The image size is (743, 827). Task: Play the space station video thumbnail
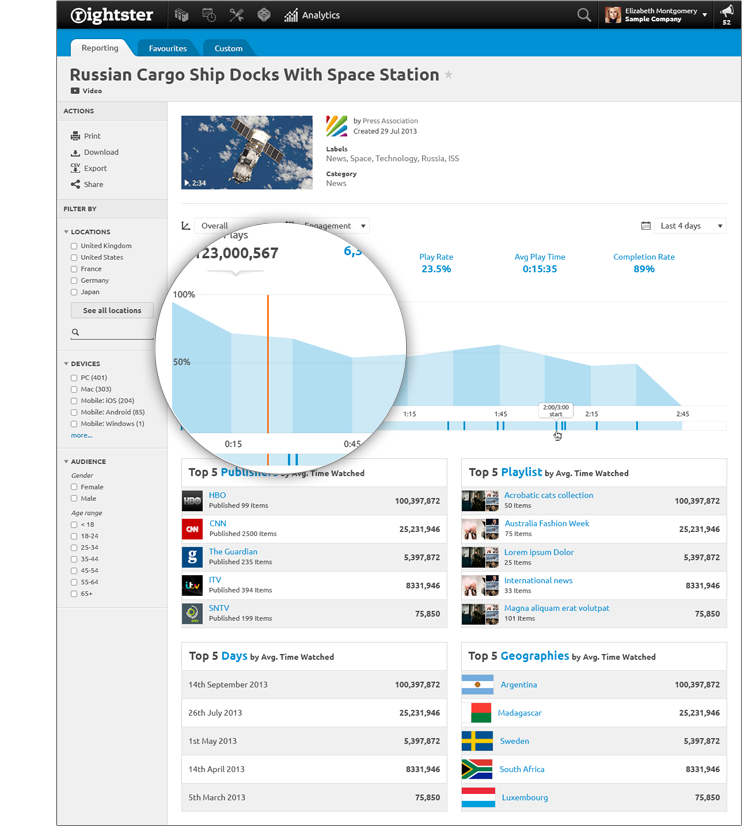(247, 152)
